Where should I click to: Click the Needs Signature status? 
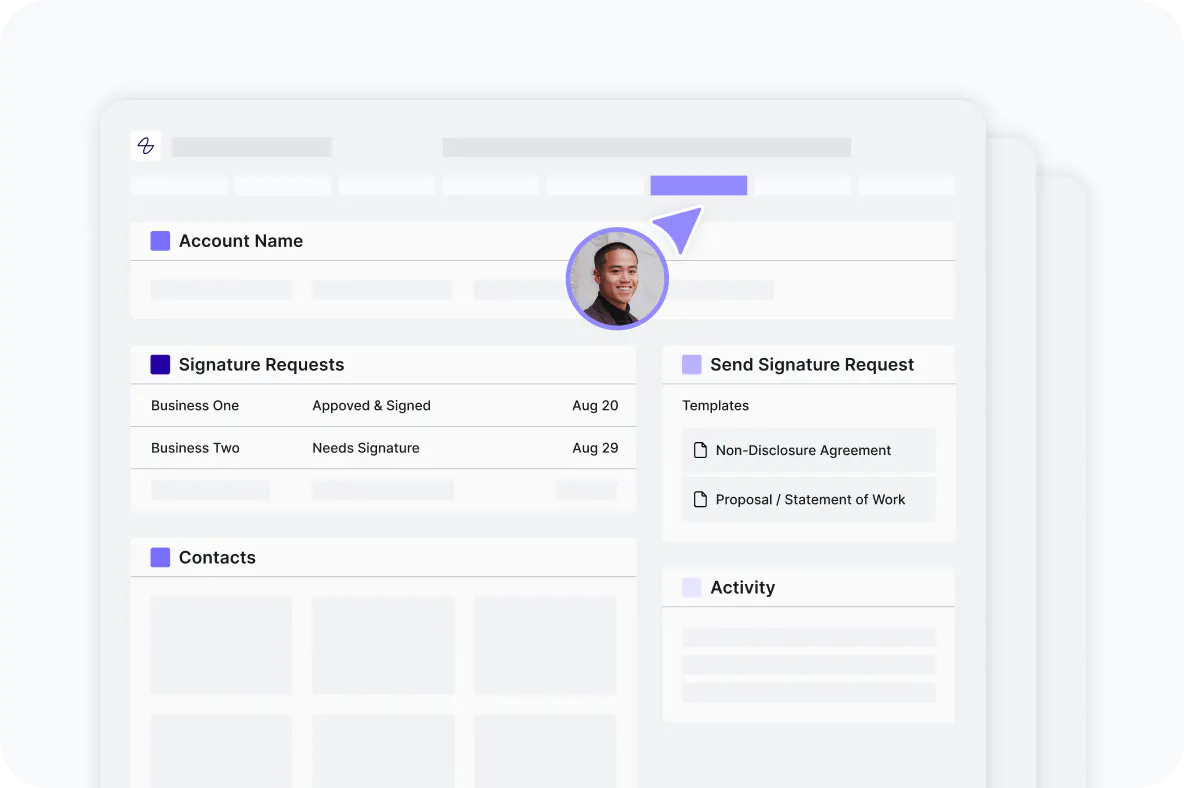click(365, 448)
